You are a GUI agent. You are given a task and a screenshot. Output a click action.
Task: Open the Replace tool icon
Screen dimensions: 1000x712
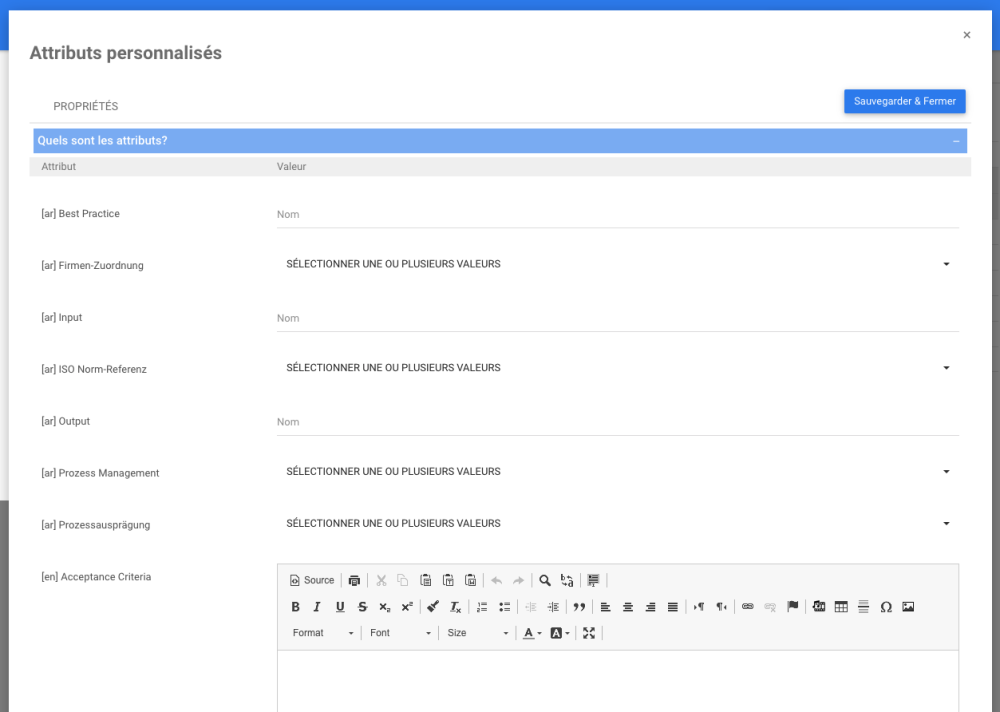567,580
